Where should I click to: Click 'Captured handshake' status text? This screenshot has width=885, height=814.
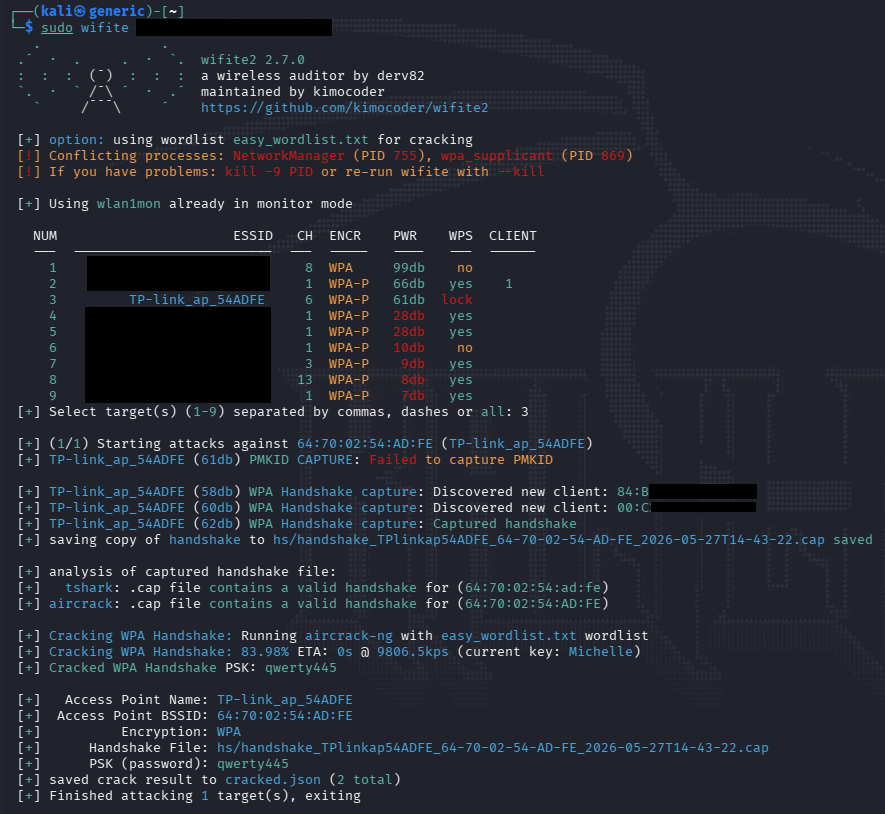[505, 523]
